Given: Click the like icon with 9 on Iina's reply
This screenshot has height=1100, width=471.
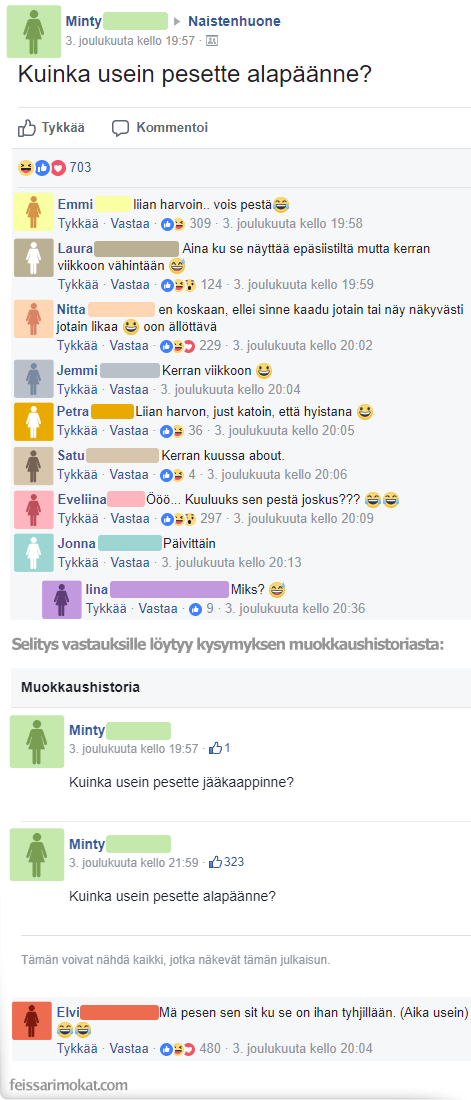Looking at the screenshot, I should (x=195, y=608).
